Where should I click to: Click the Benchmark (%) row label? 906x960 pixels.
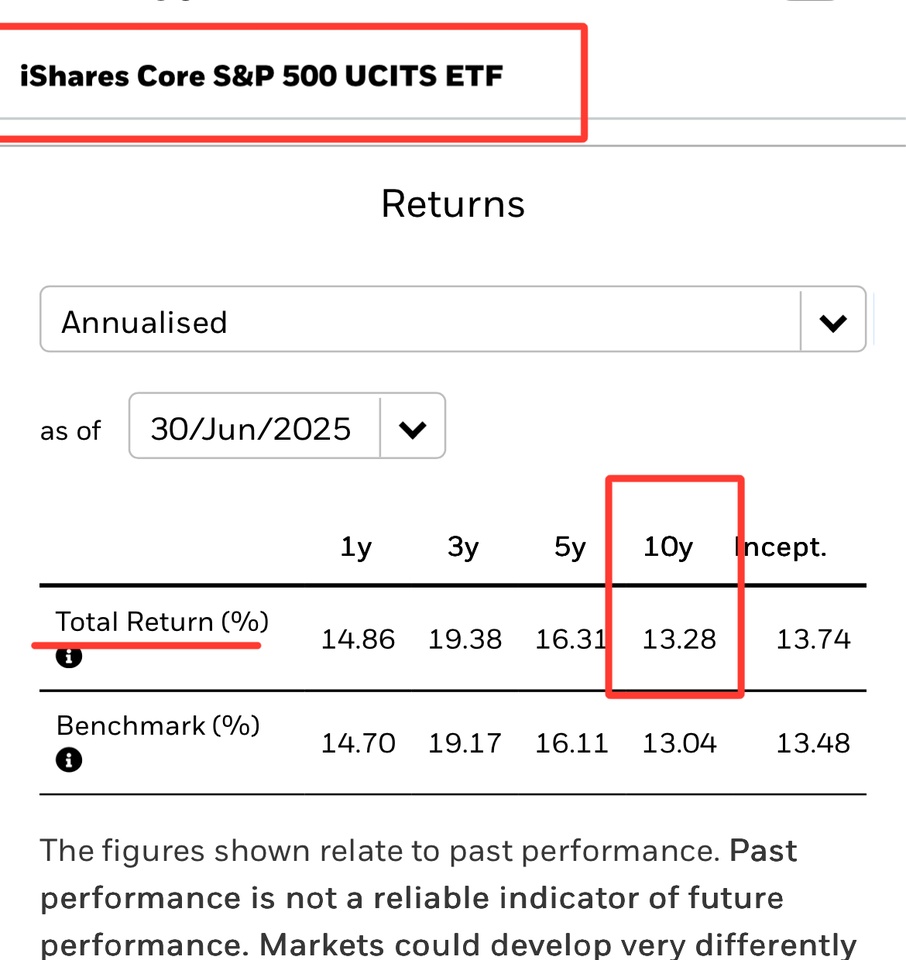(158, 726)
